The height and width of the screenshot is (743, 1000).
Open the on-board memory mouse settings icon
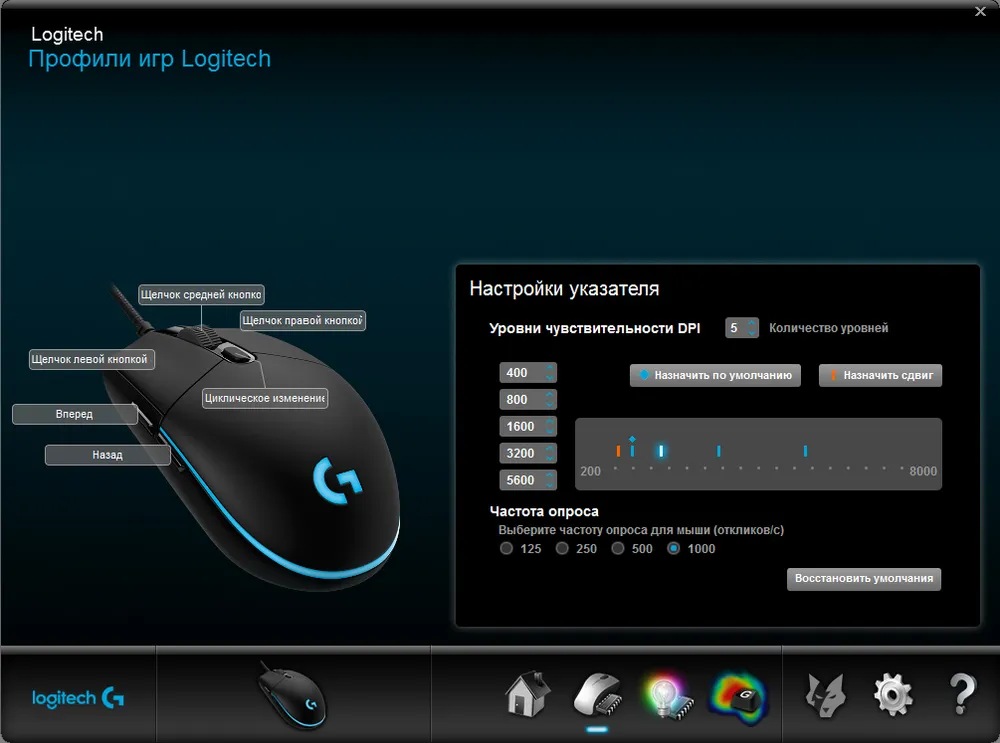[598, 695]
